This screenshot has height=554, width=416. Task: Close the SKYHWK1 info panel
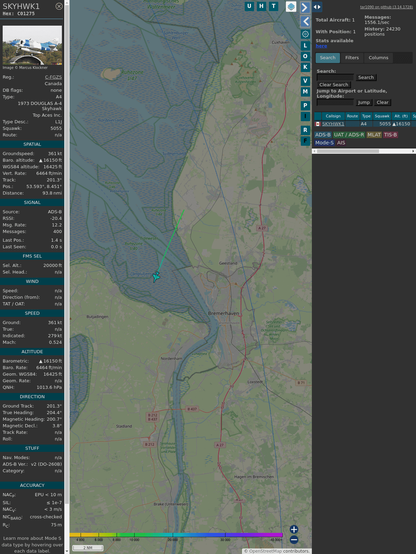pyautogui.click(x=59, y=6)
